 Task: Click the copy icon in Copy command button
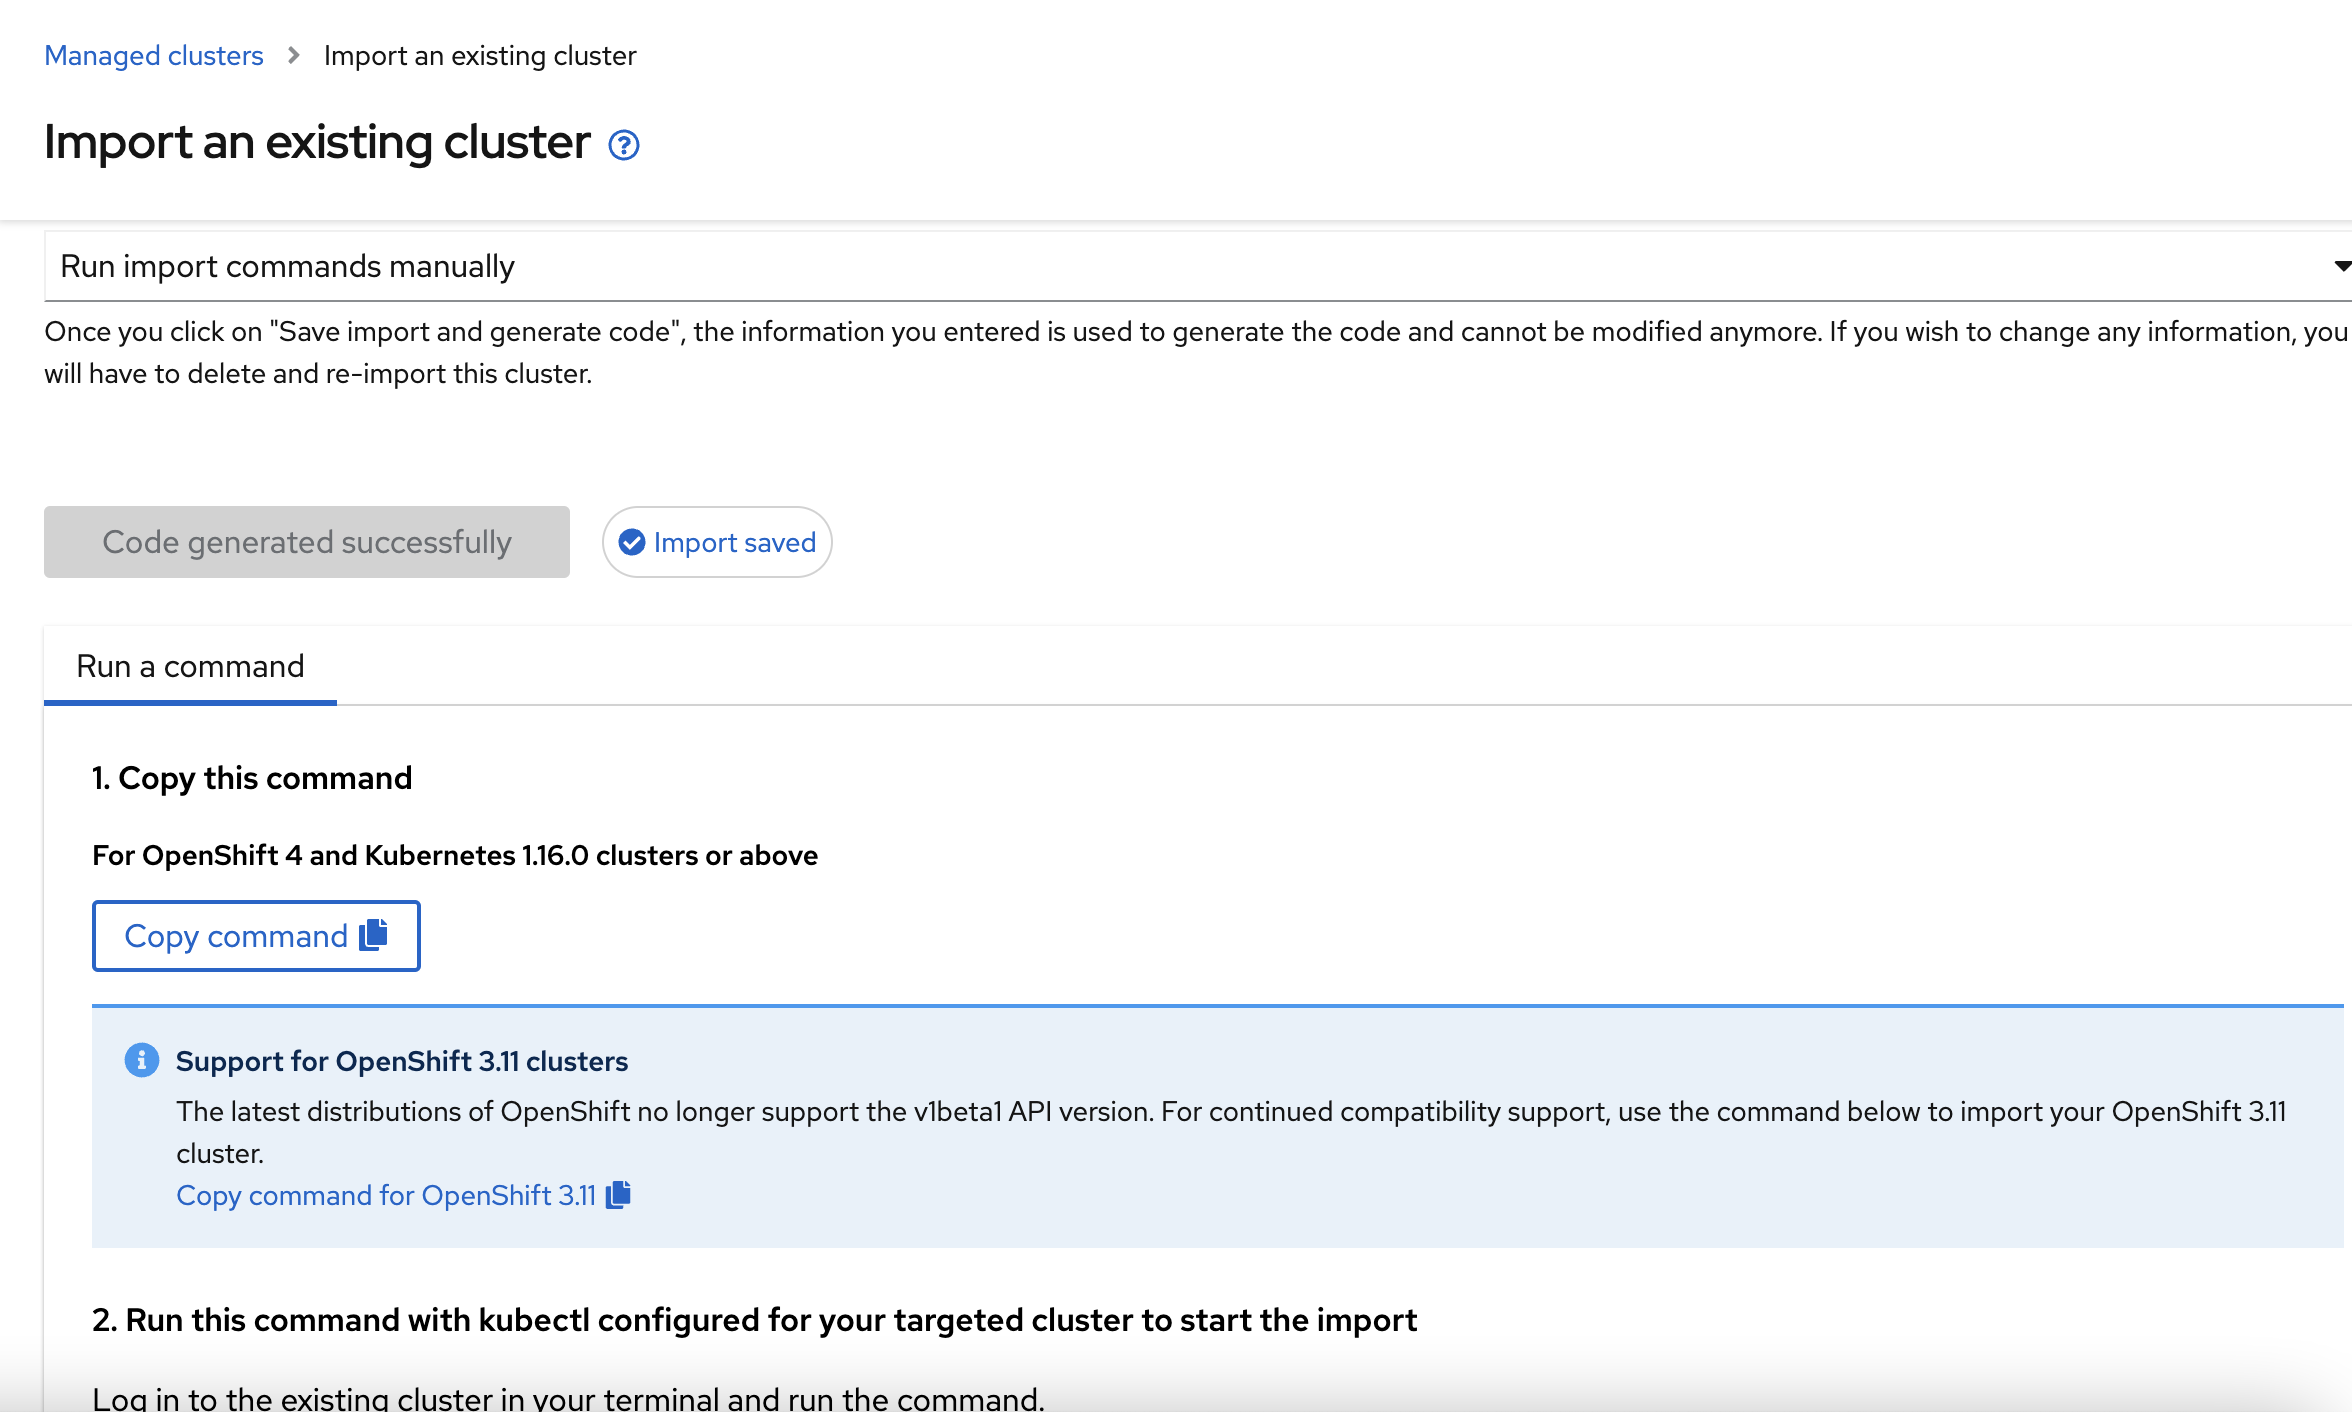point(373,935)
